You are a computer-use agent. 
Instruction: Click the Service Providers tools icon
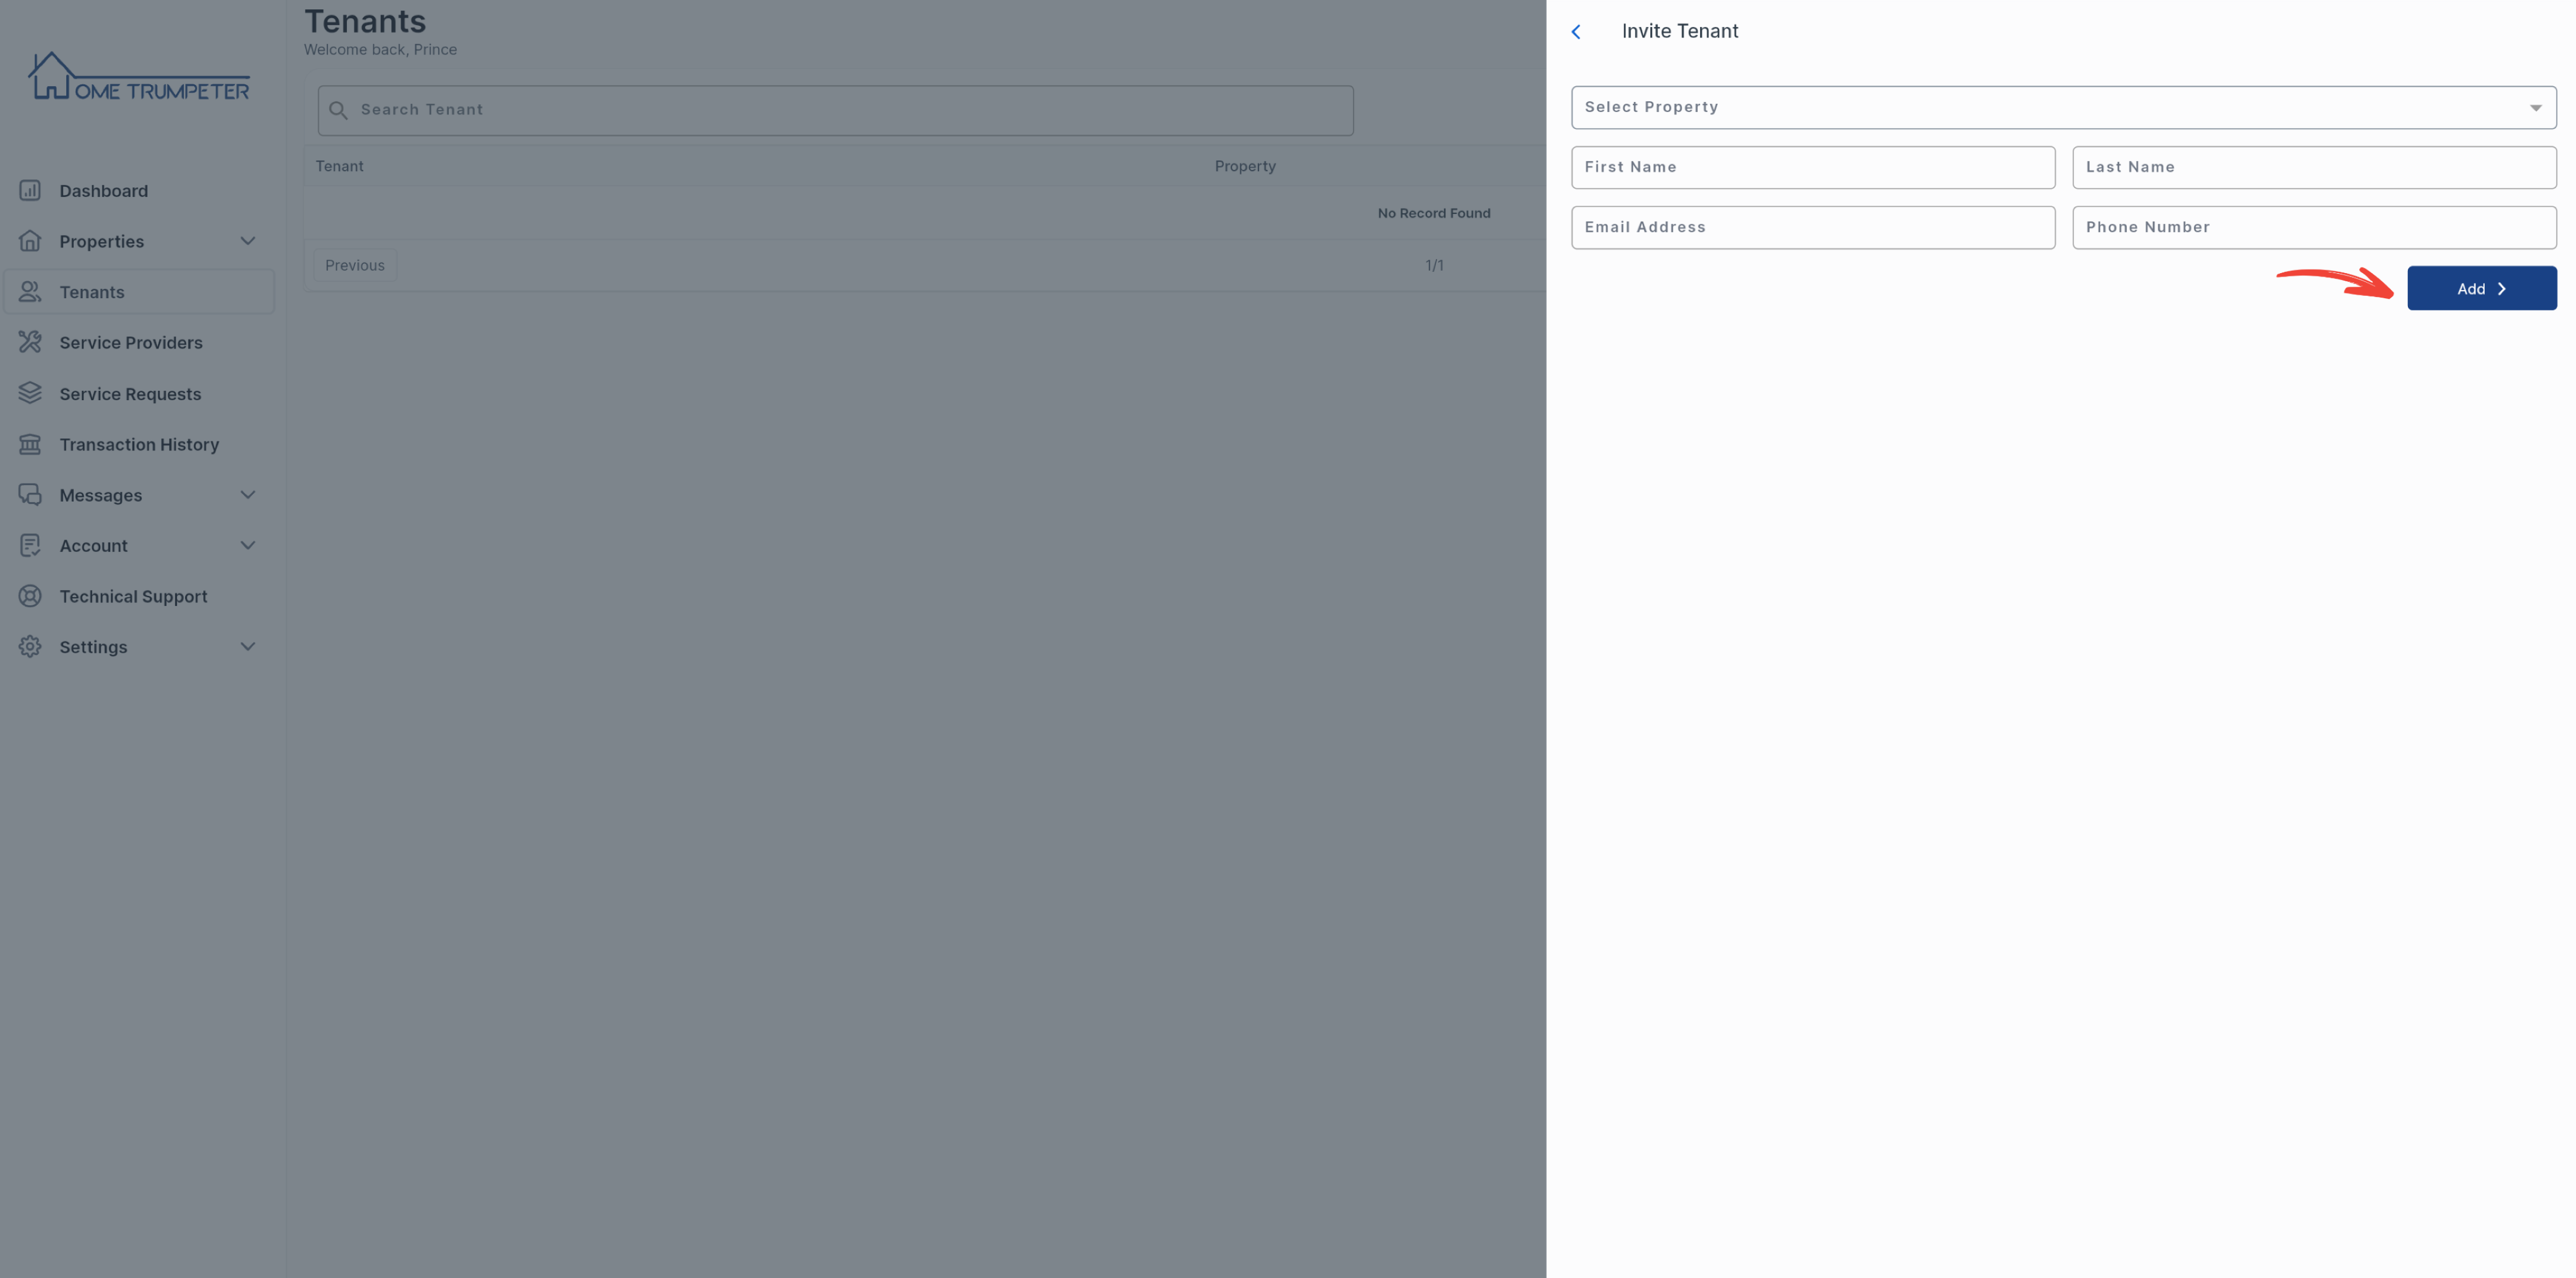tap(30, 342)
